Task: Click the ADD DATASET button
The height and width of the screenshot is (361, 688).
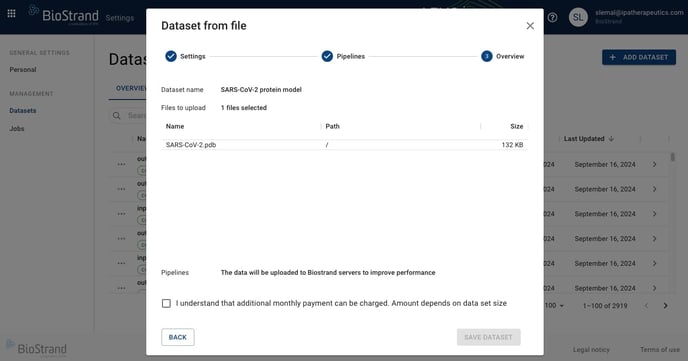Action: point(639,57)
